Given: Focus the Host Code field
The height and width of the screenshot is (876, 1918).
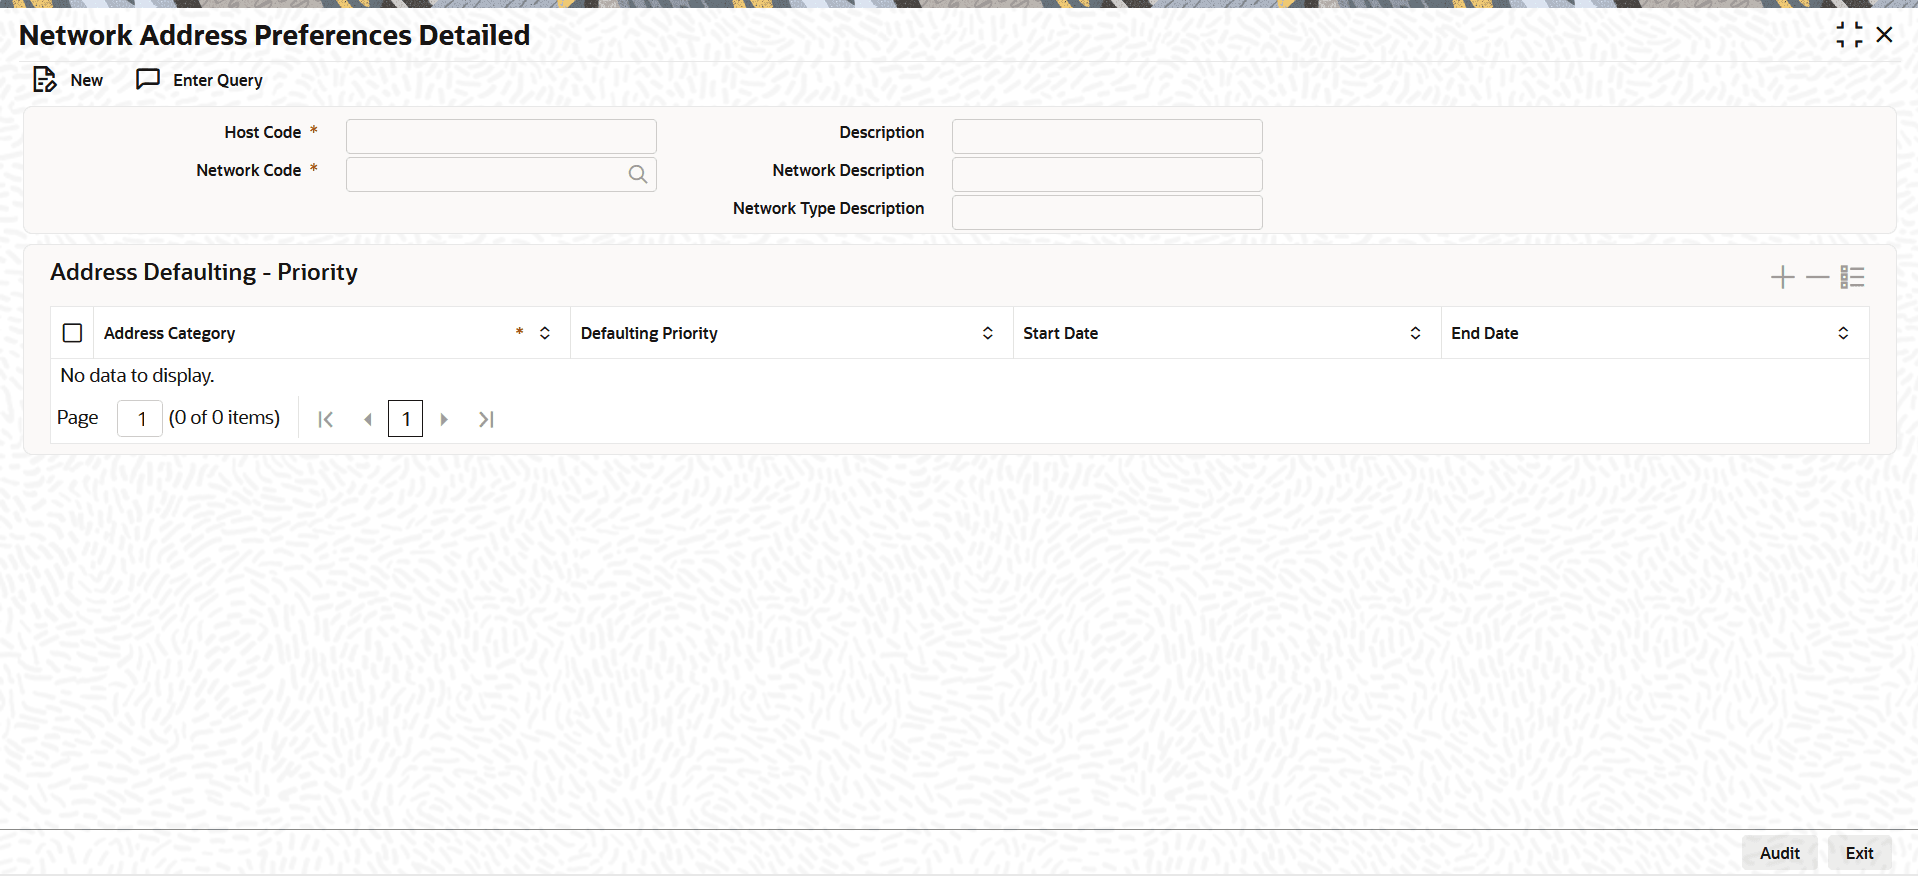Looking at the screenshot, I should pos(501,136).
